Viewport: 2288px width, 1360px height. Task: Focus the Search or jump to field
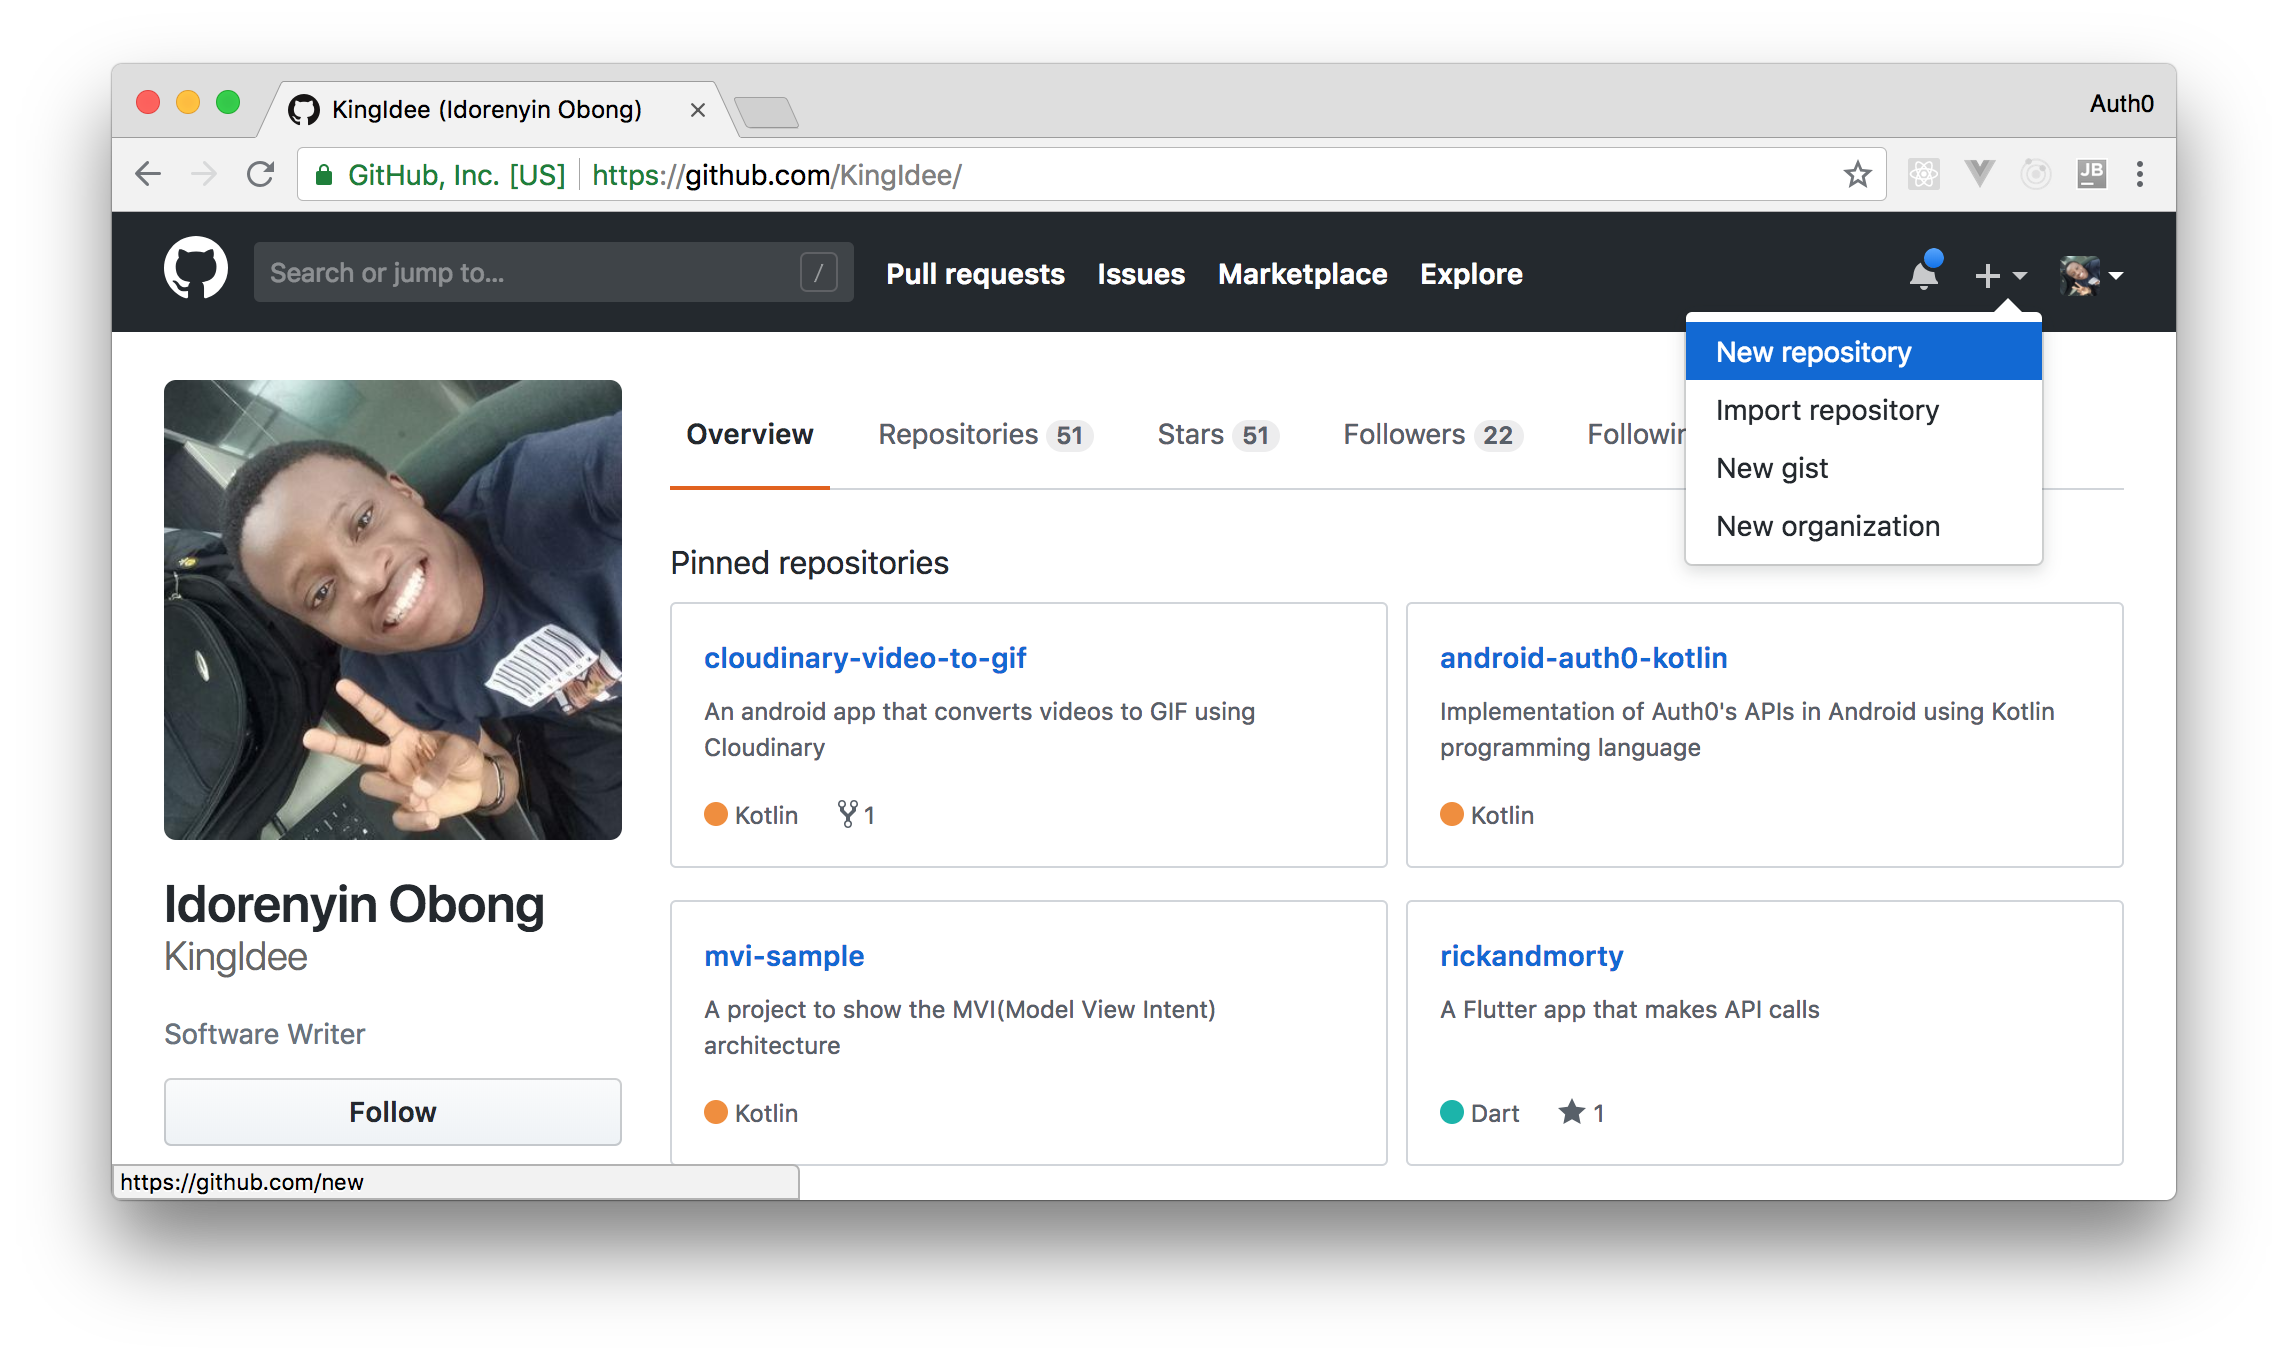tap(530, 273)
